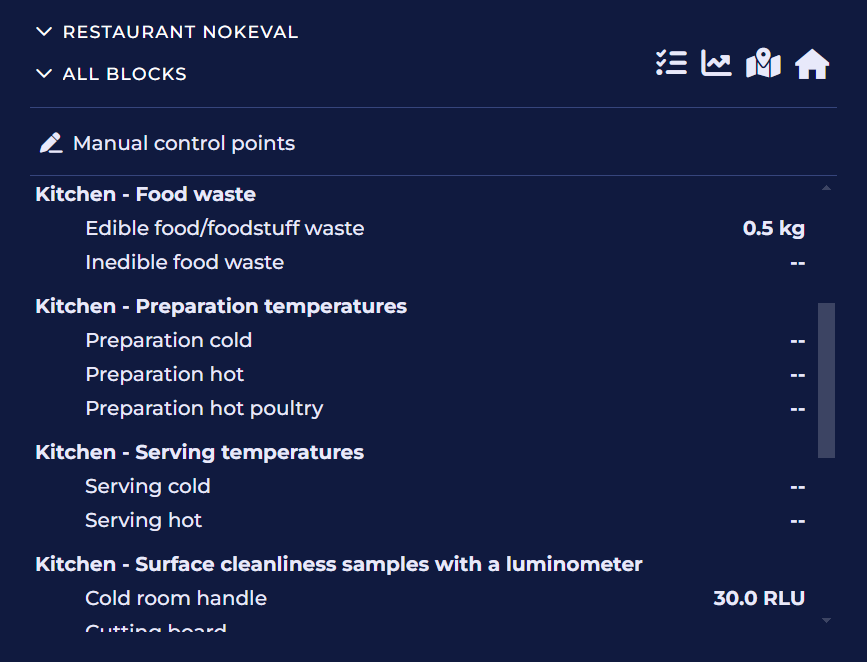Click scrollbar up arrow
Viewport: 867px width, 662px height.
826,188
